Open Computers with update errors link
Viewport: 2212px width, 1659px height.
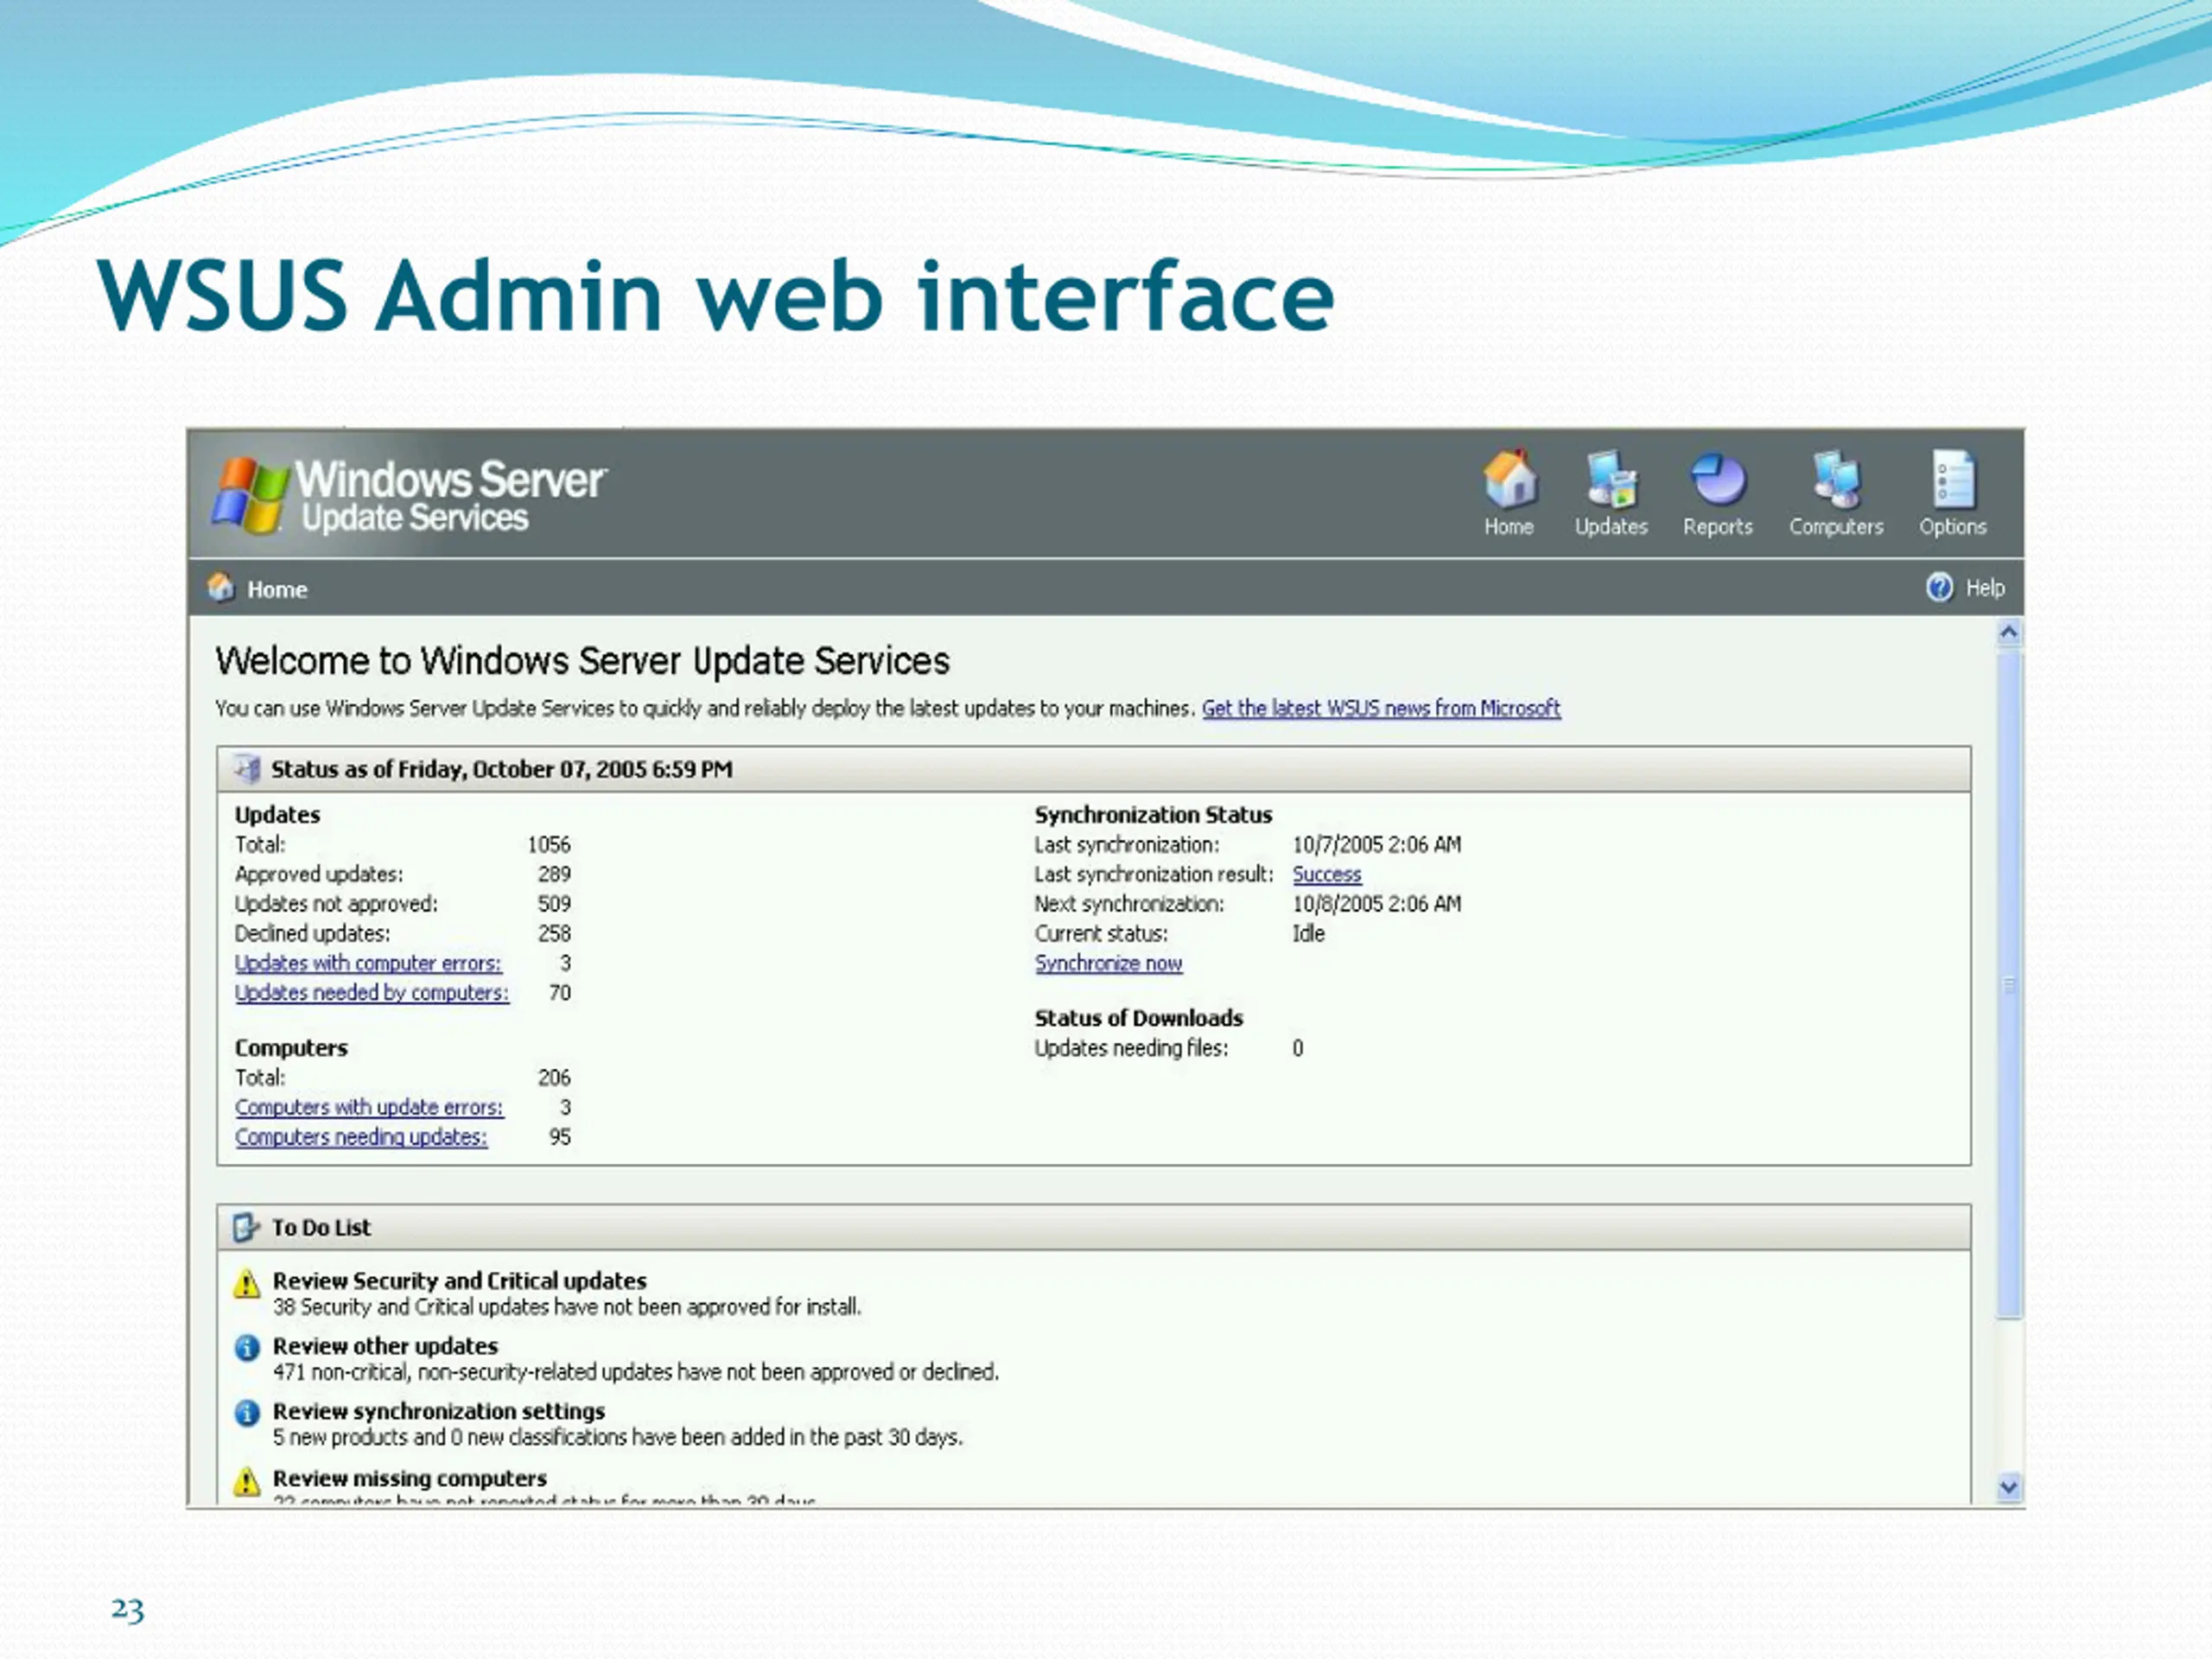(369, 1107)
